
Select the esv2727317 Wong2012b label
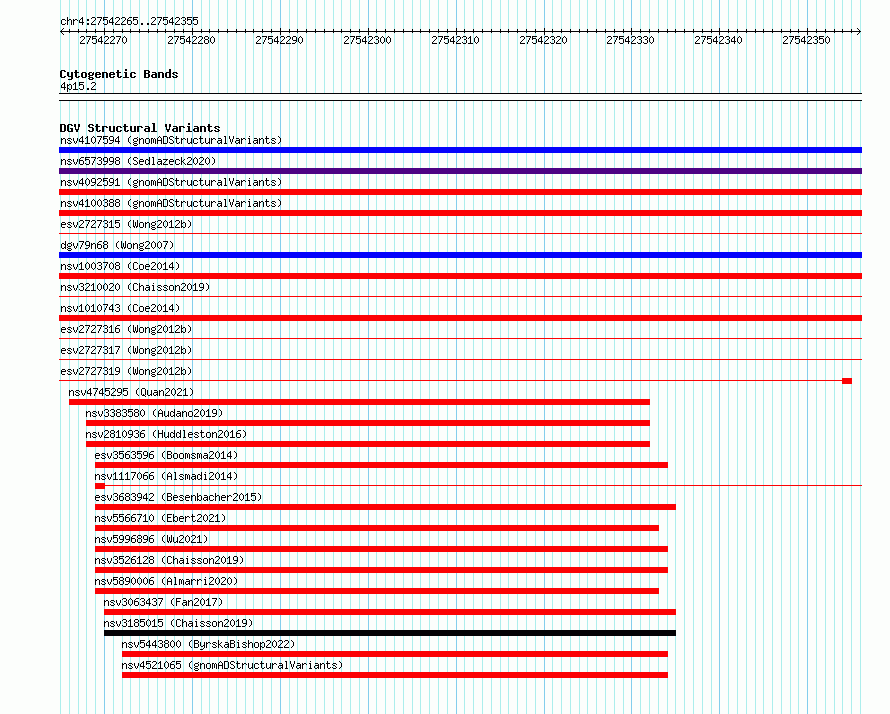[126, 350]
